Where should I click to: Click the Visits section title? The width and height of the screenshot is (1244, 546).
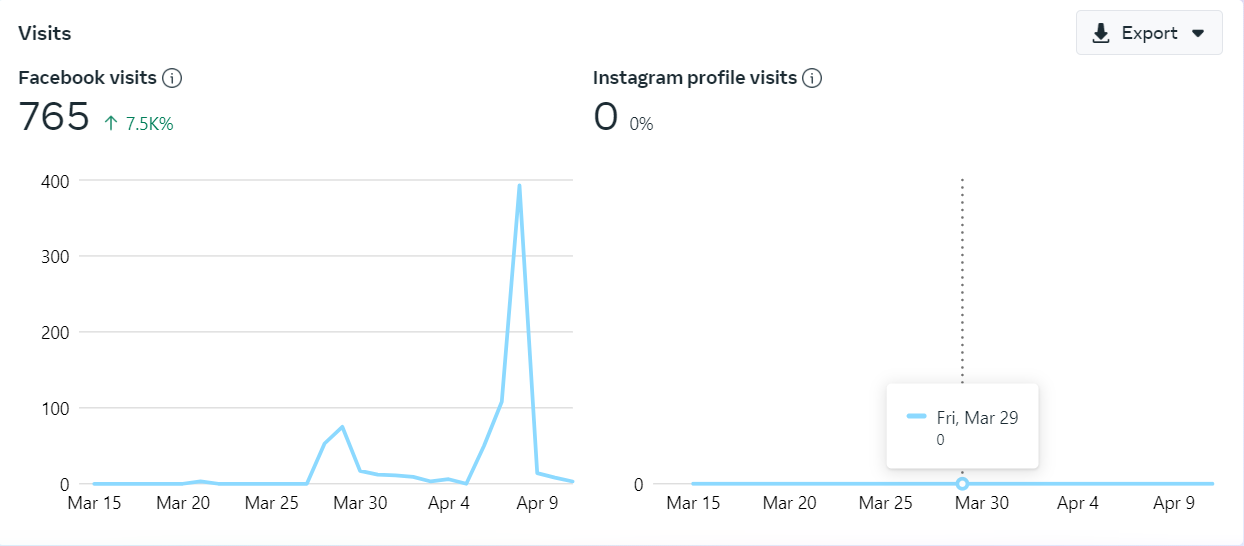coord(45,33)
